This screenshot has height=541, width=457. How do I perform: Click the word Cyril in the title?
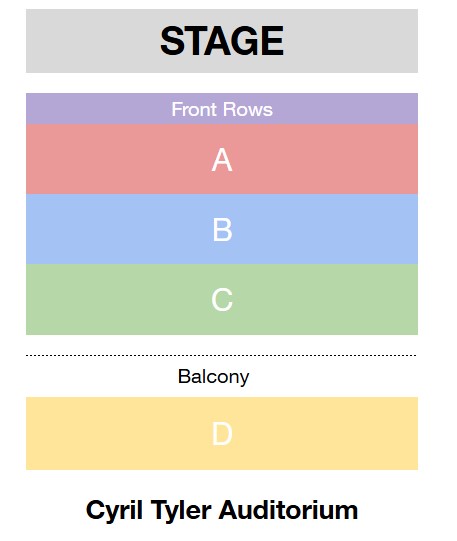pyautogui.click(x=114, y=511)
